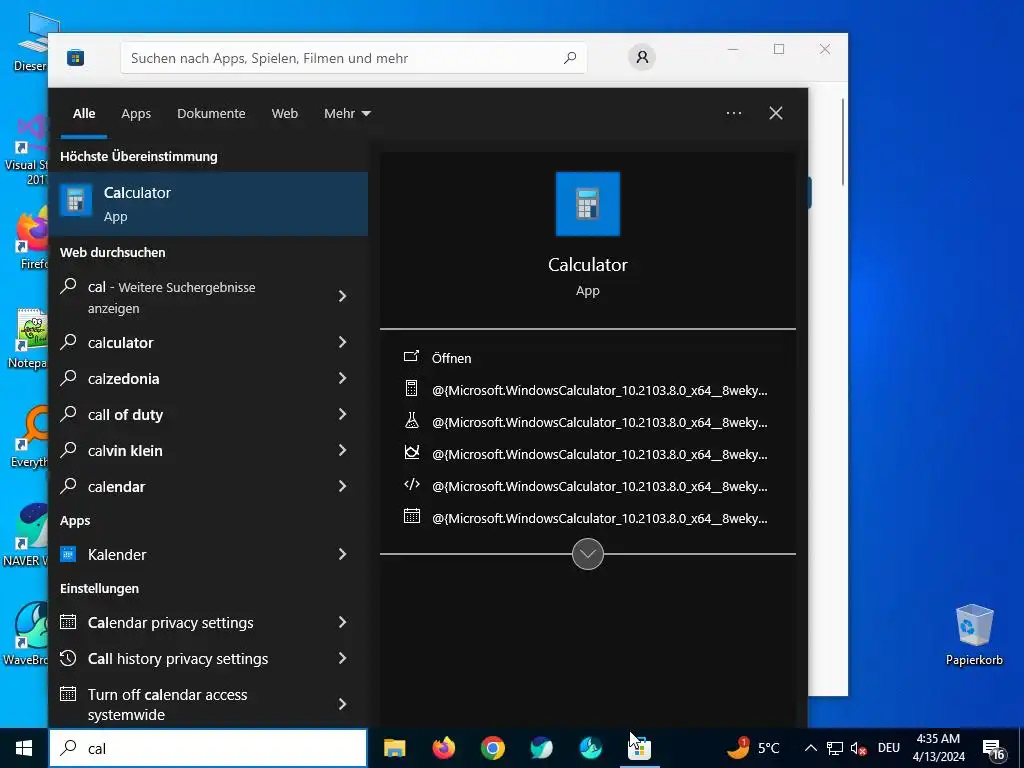Open the NAVER Whale taskbar icon
Image resolution: width=1024 pixels, height=768 pixels.
pos(541,748)
